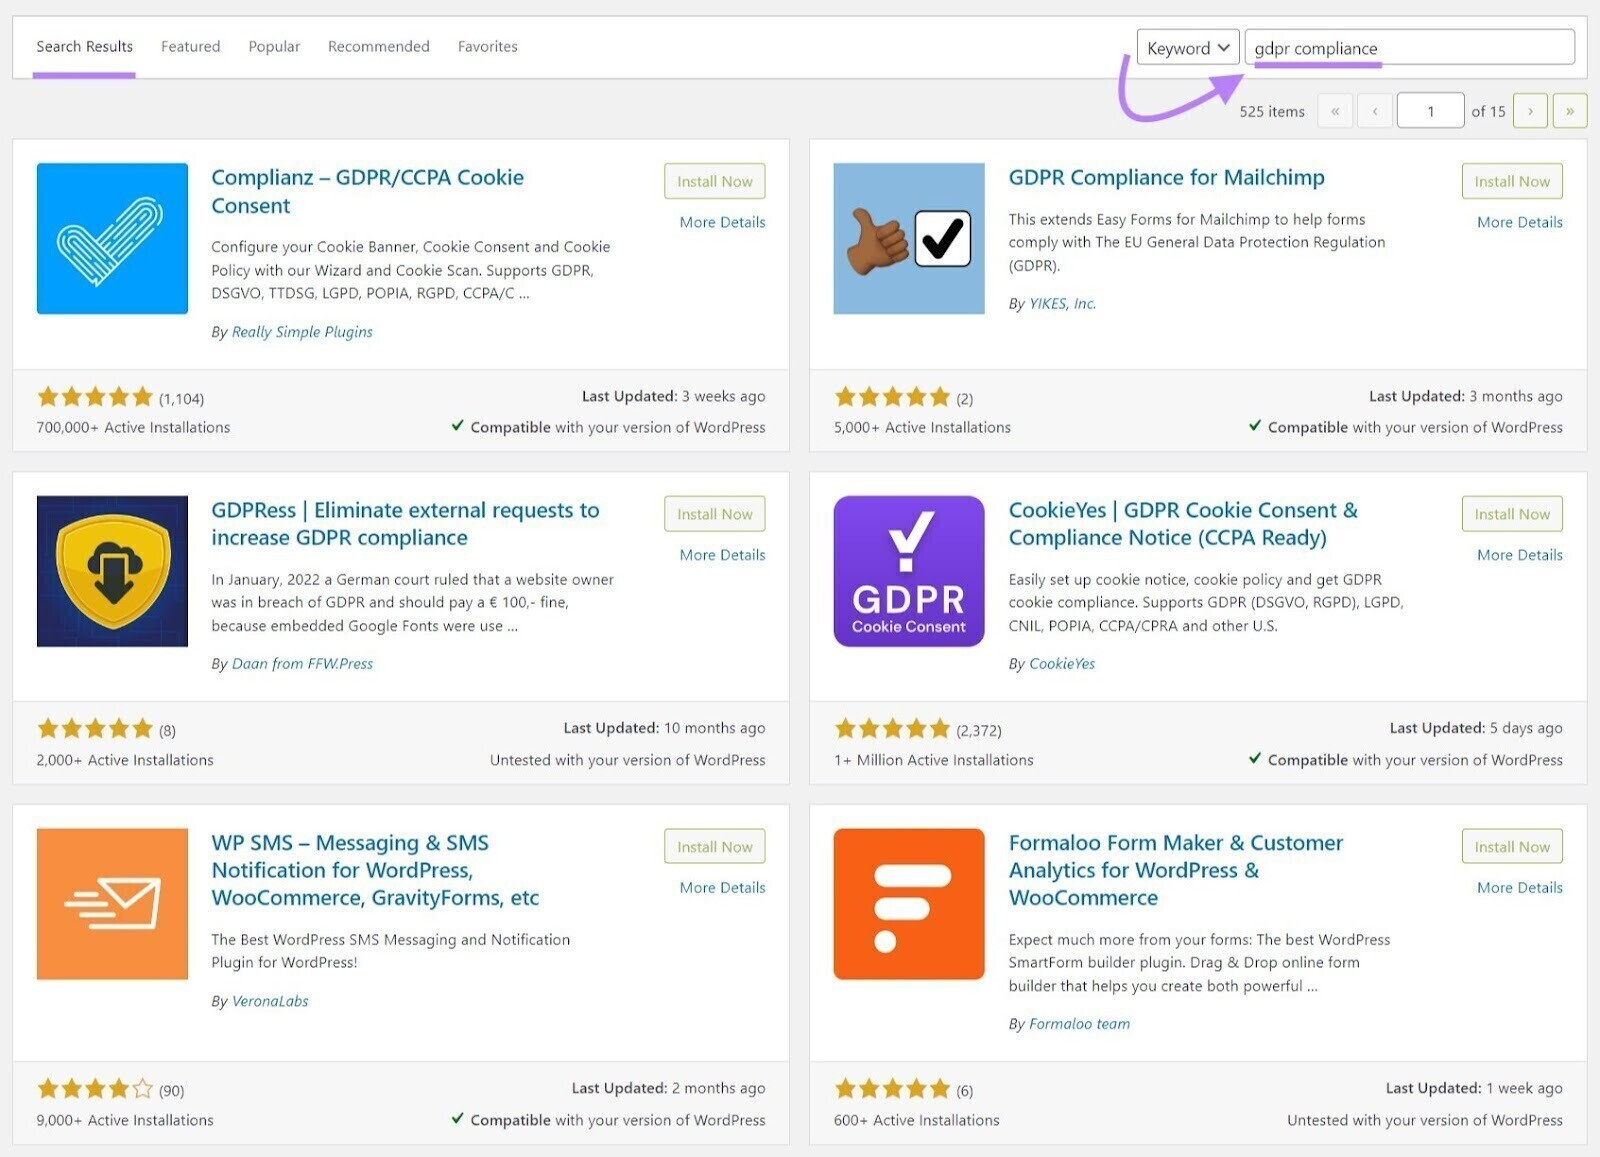
Task: View More Details for GDPRess plugin
Action: (722, 555)
